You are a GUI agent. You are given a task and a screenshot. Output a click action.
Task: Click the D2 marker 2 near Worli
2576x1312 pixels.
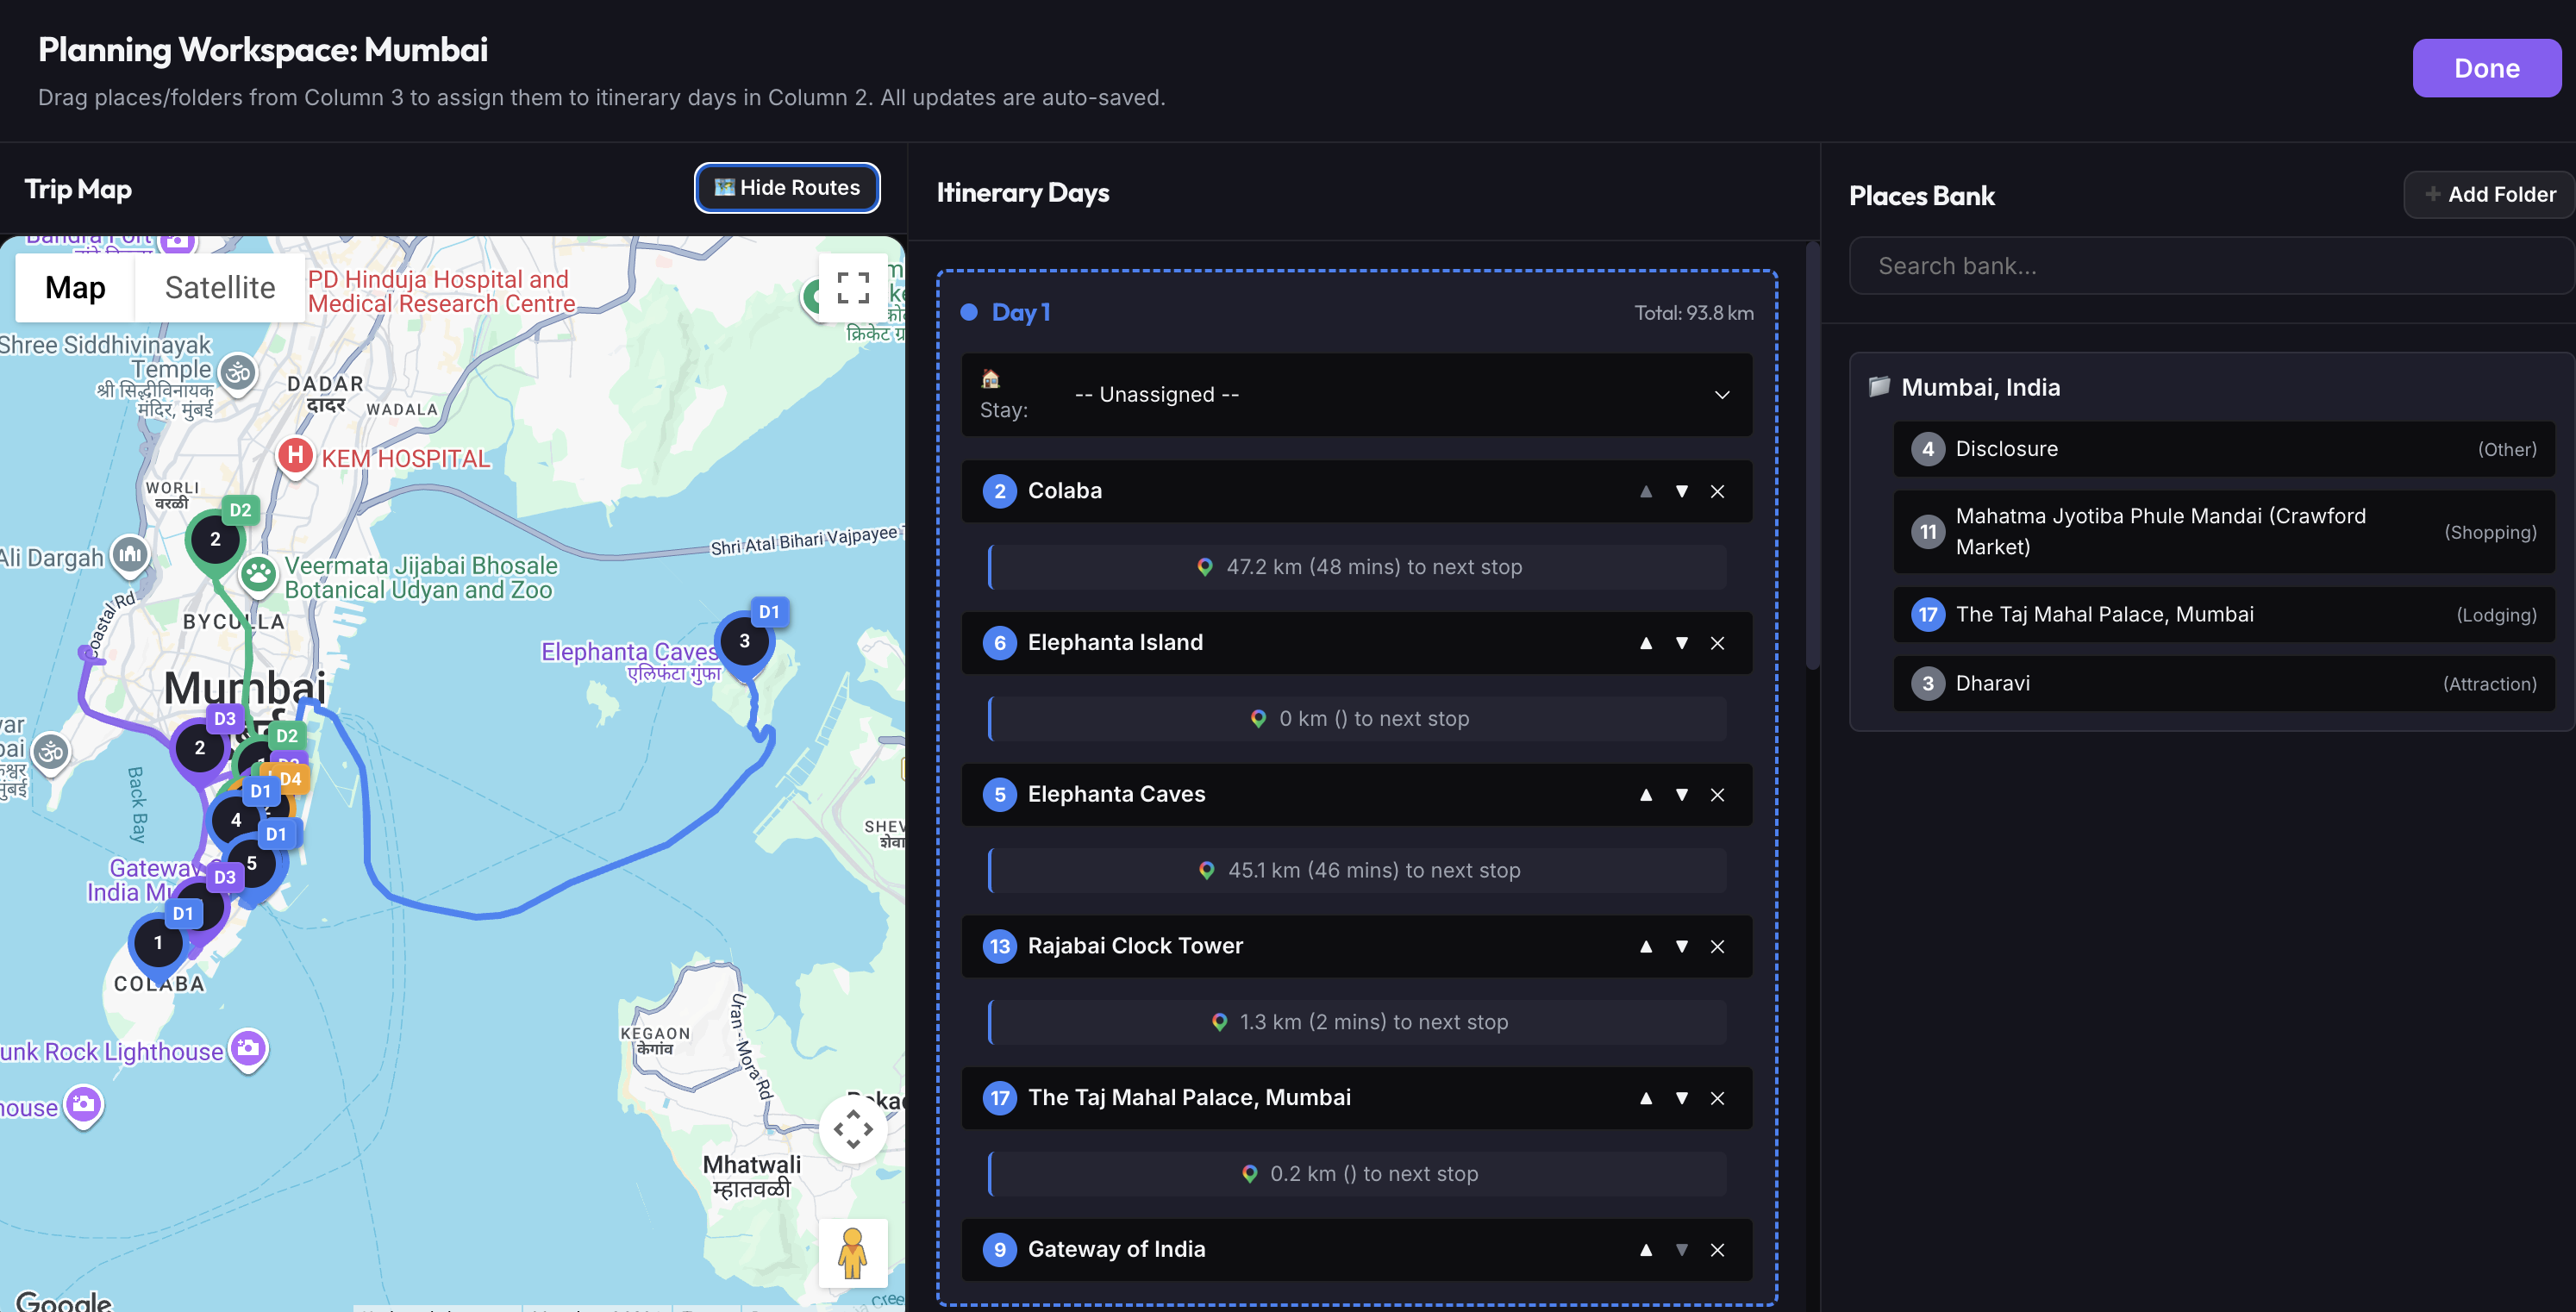[215, 540]
